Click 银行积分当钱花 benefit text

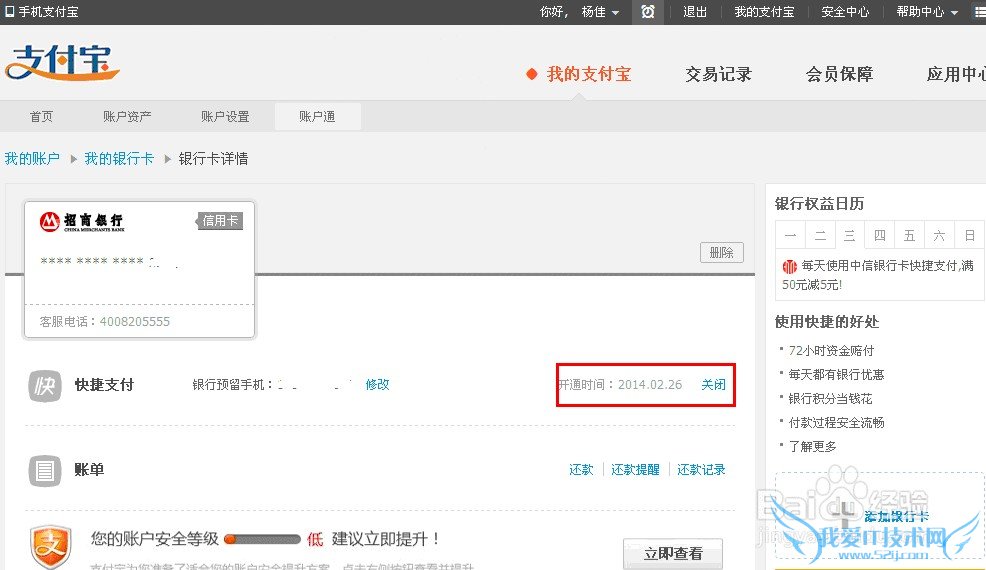(830, 399)
